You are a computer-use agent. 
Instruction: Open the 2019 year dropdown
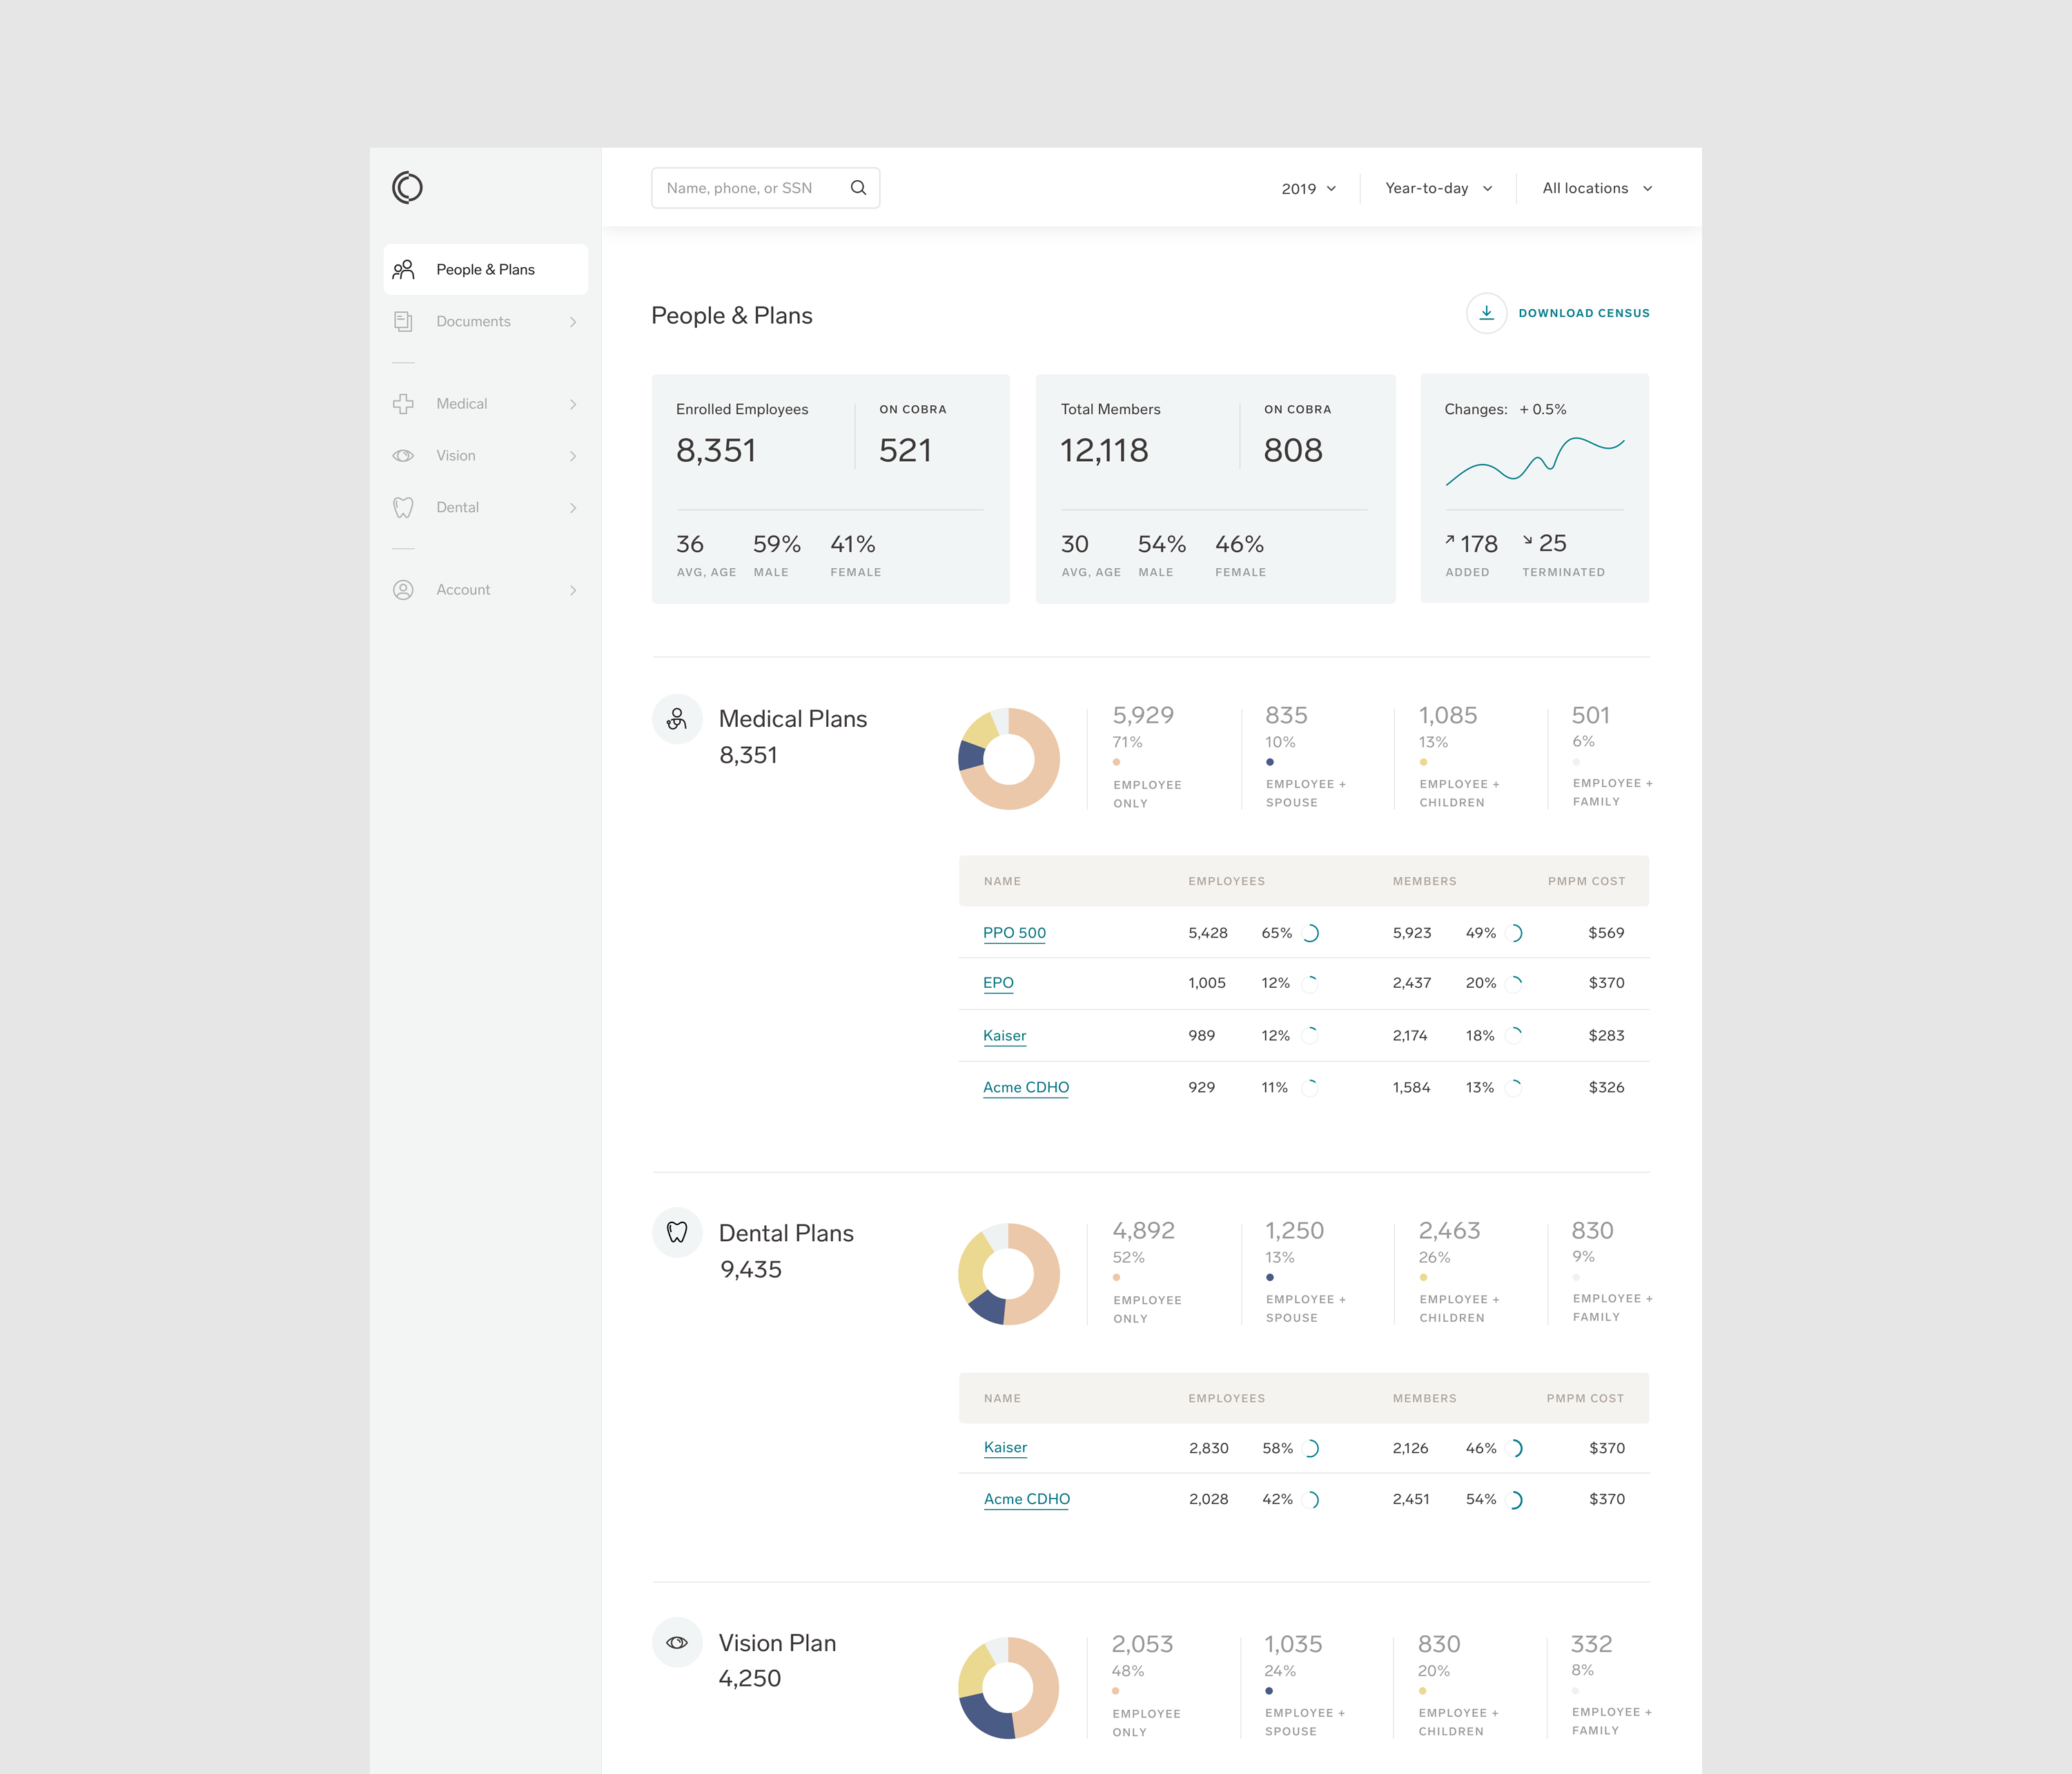pyautogui.click(x=1308, y=188)
